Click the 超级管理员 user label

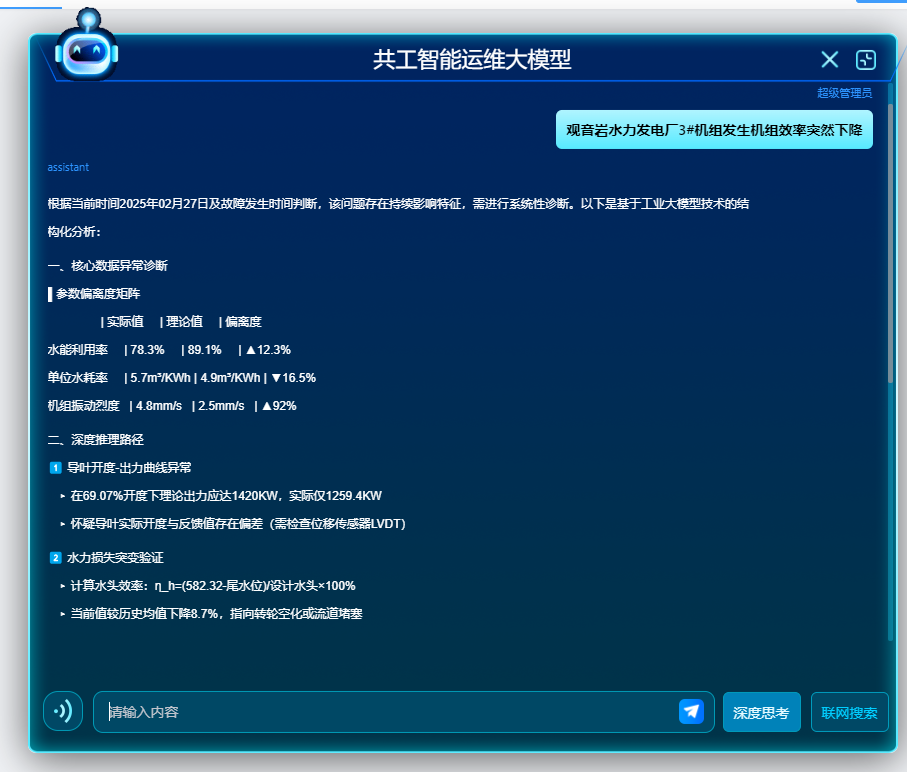[844, 93]
